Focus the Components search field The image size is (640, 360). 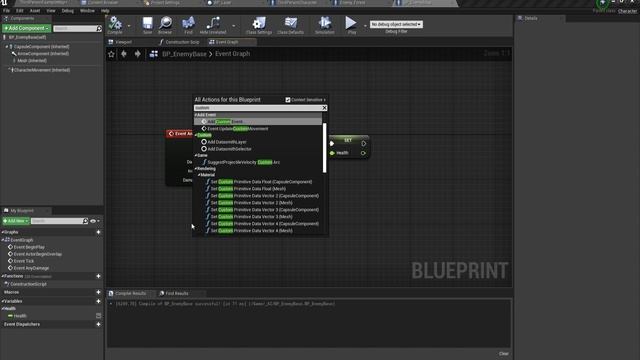point(74,29)
